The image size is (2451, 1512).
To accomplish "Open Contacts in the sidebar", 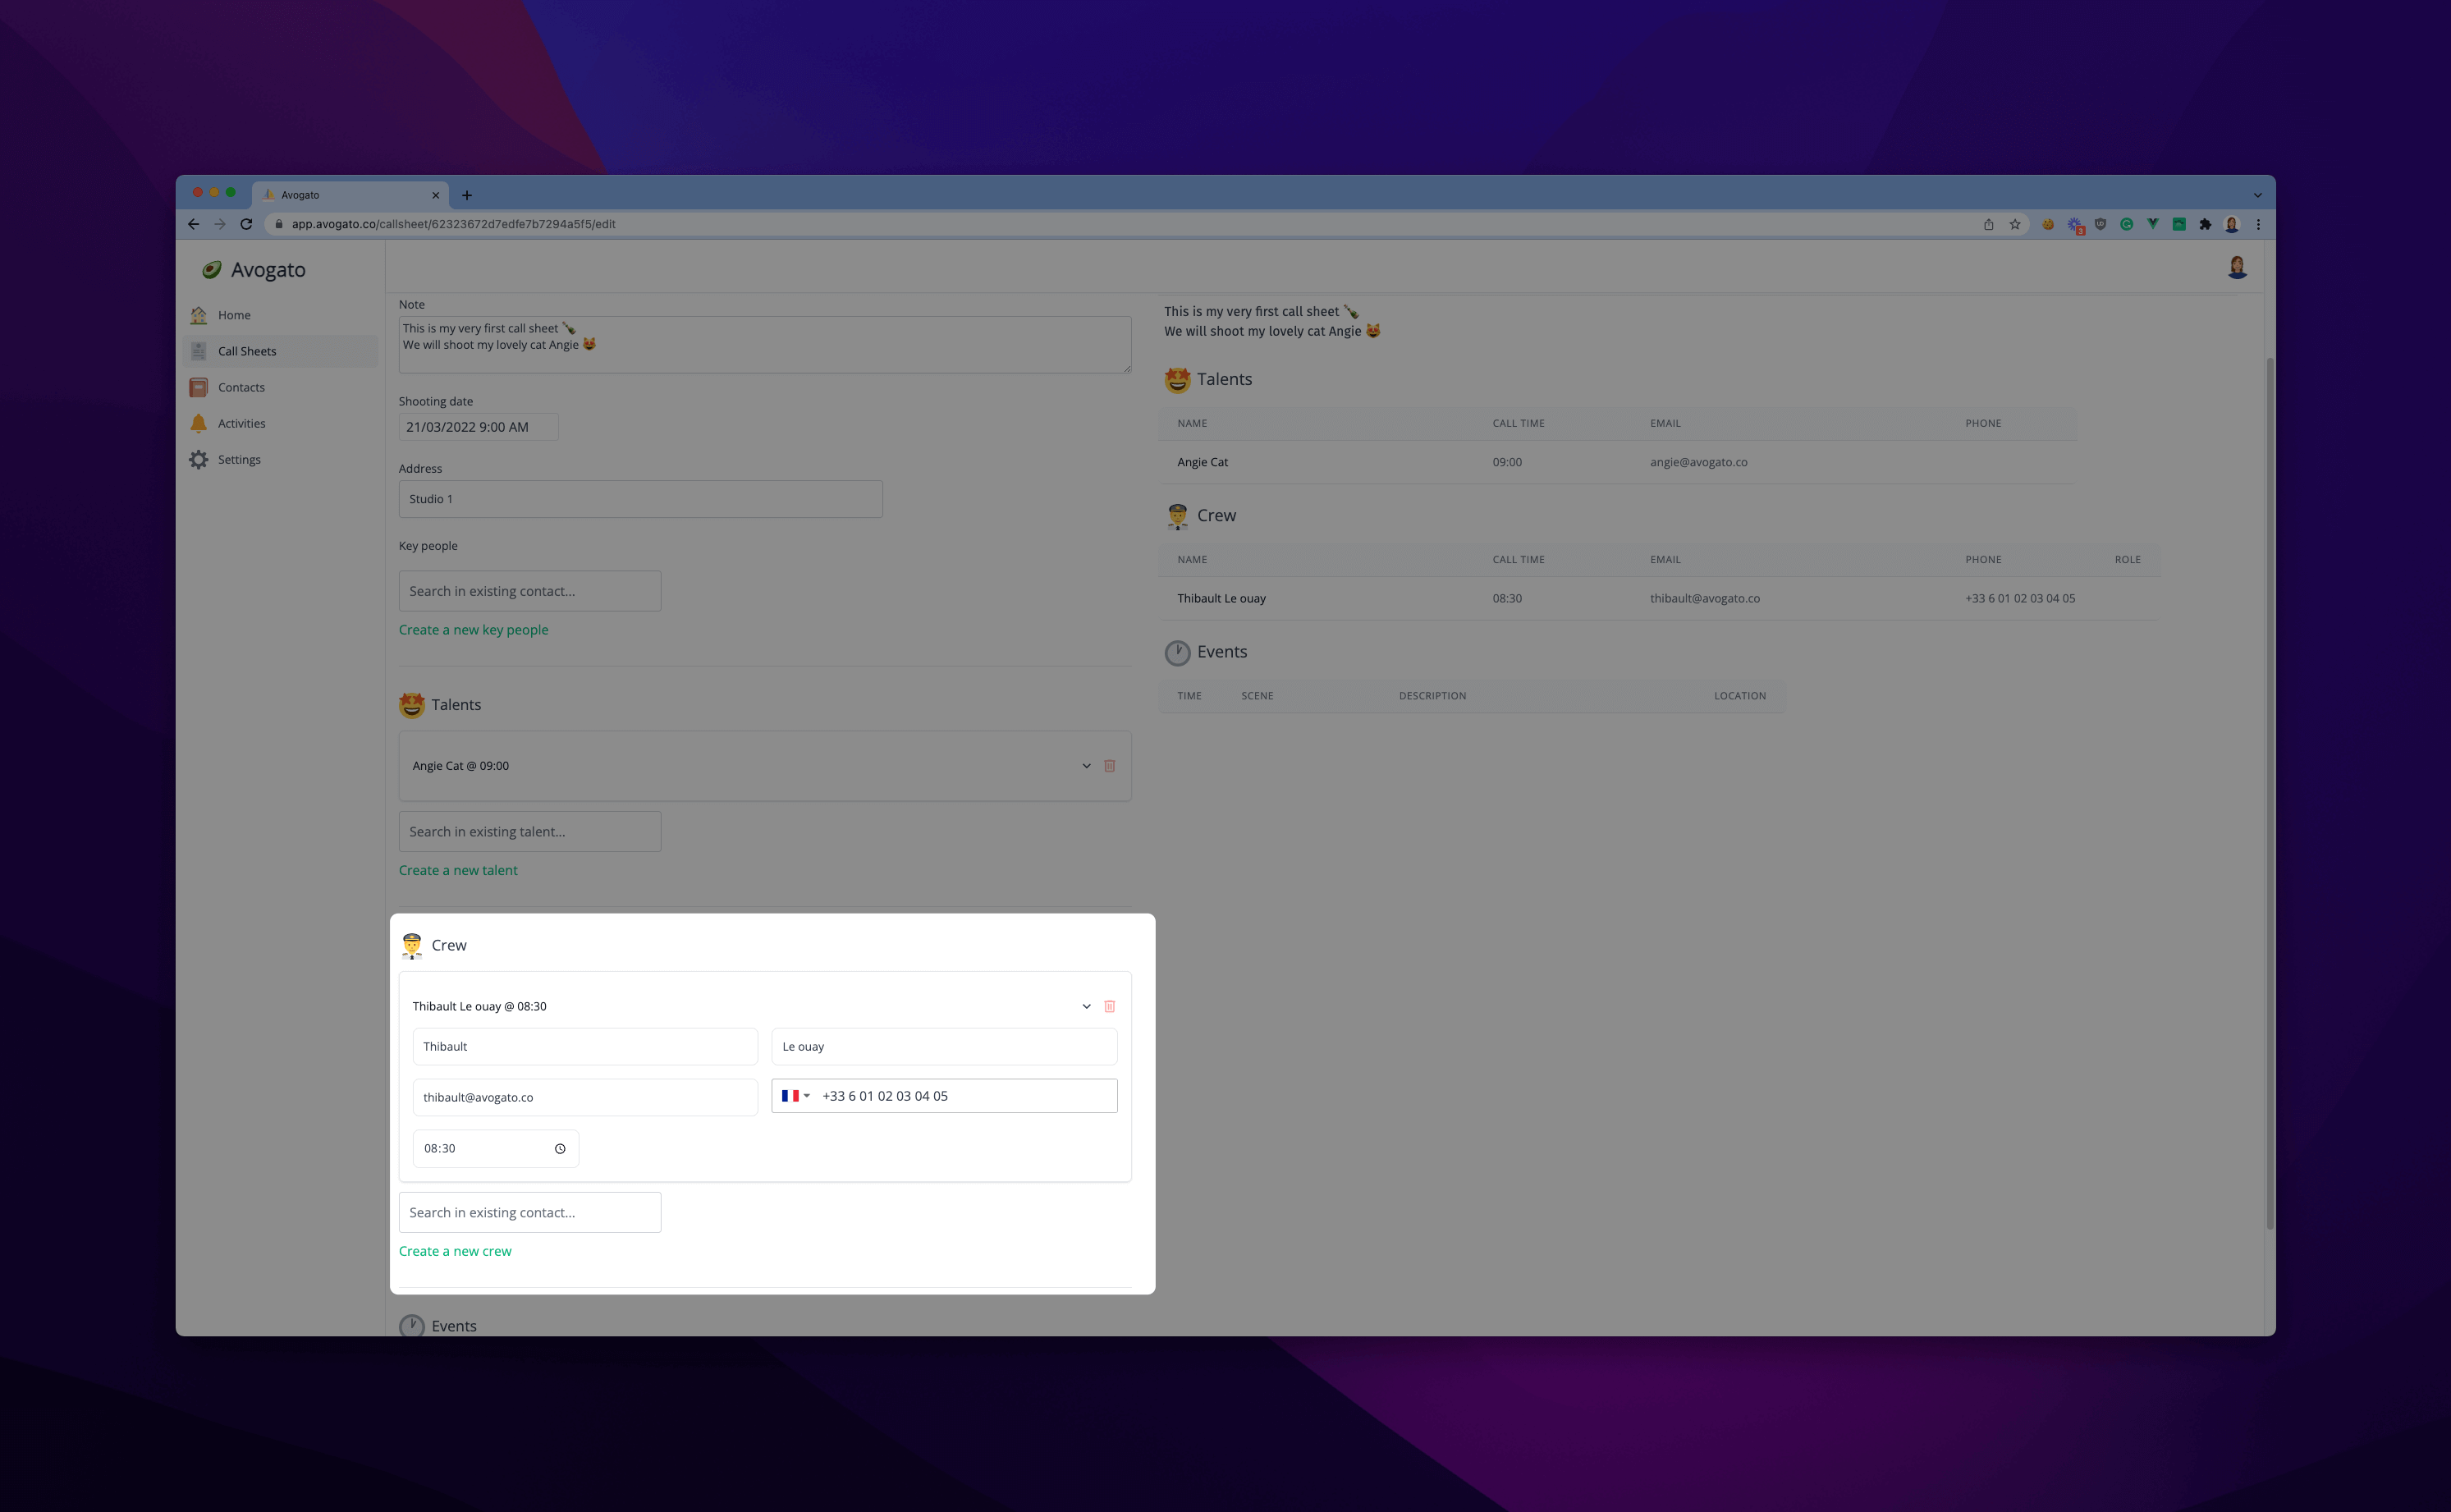I will pyautogui.click(x=281, y=387).
